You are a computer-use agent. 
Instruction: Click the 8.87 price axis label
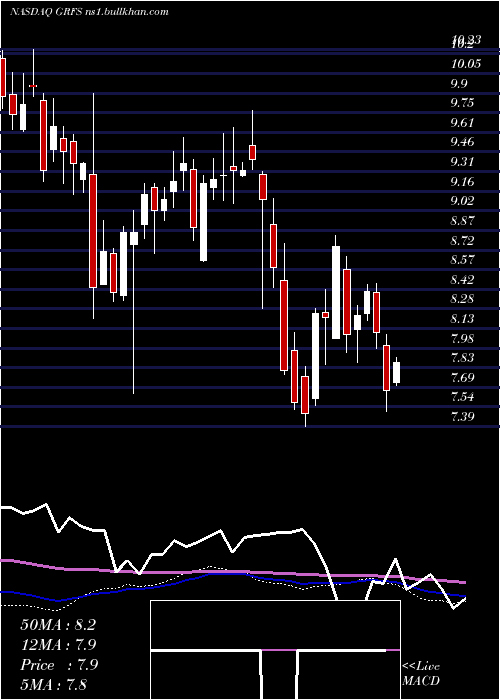click(462, 221)
